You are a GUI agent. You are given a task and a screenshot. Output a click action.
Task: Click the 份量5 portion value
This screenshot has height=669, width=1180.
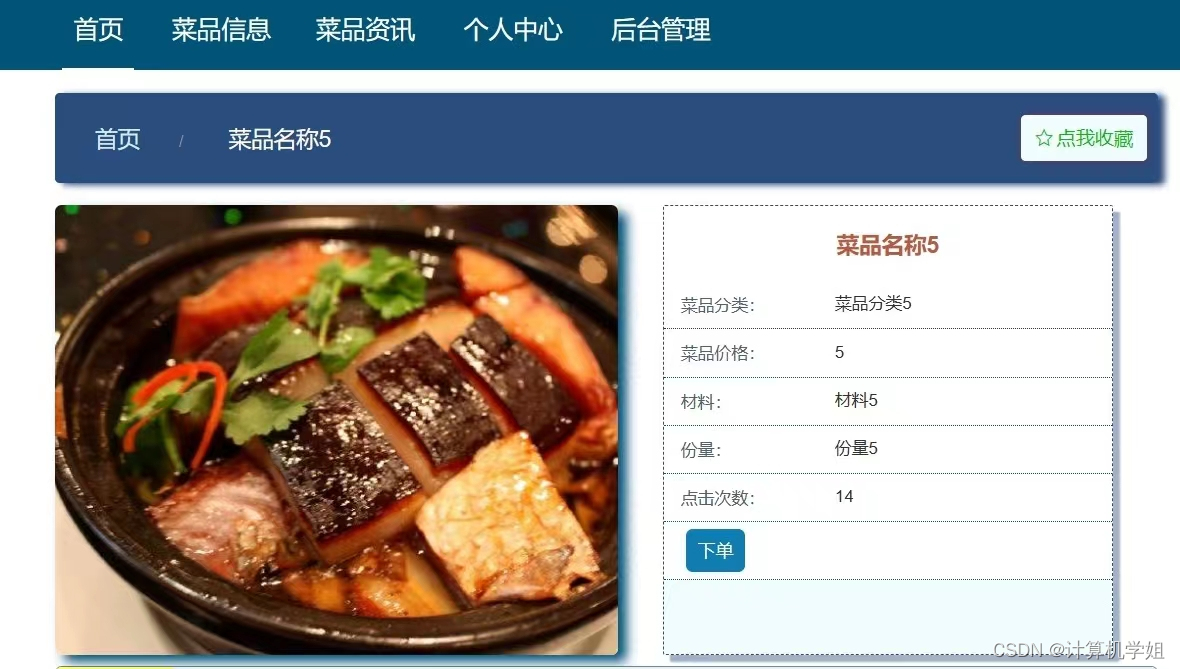pos(856,449)
